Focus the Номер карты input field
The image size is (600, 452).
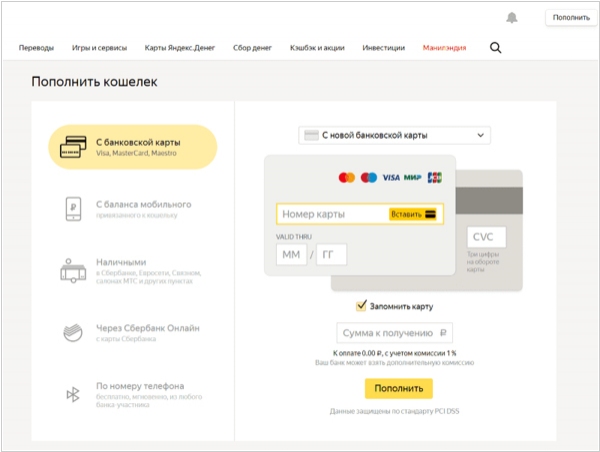(x=360, y=214)
